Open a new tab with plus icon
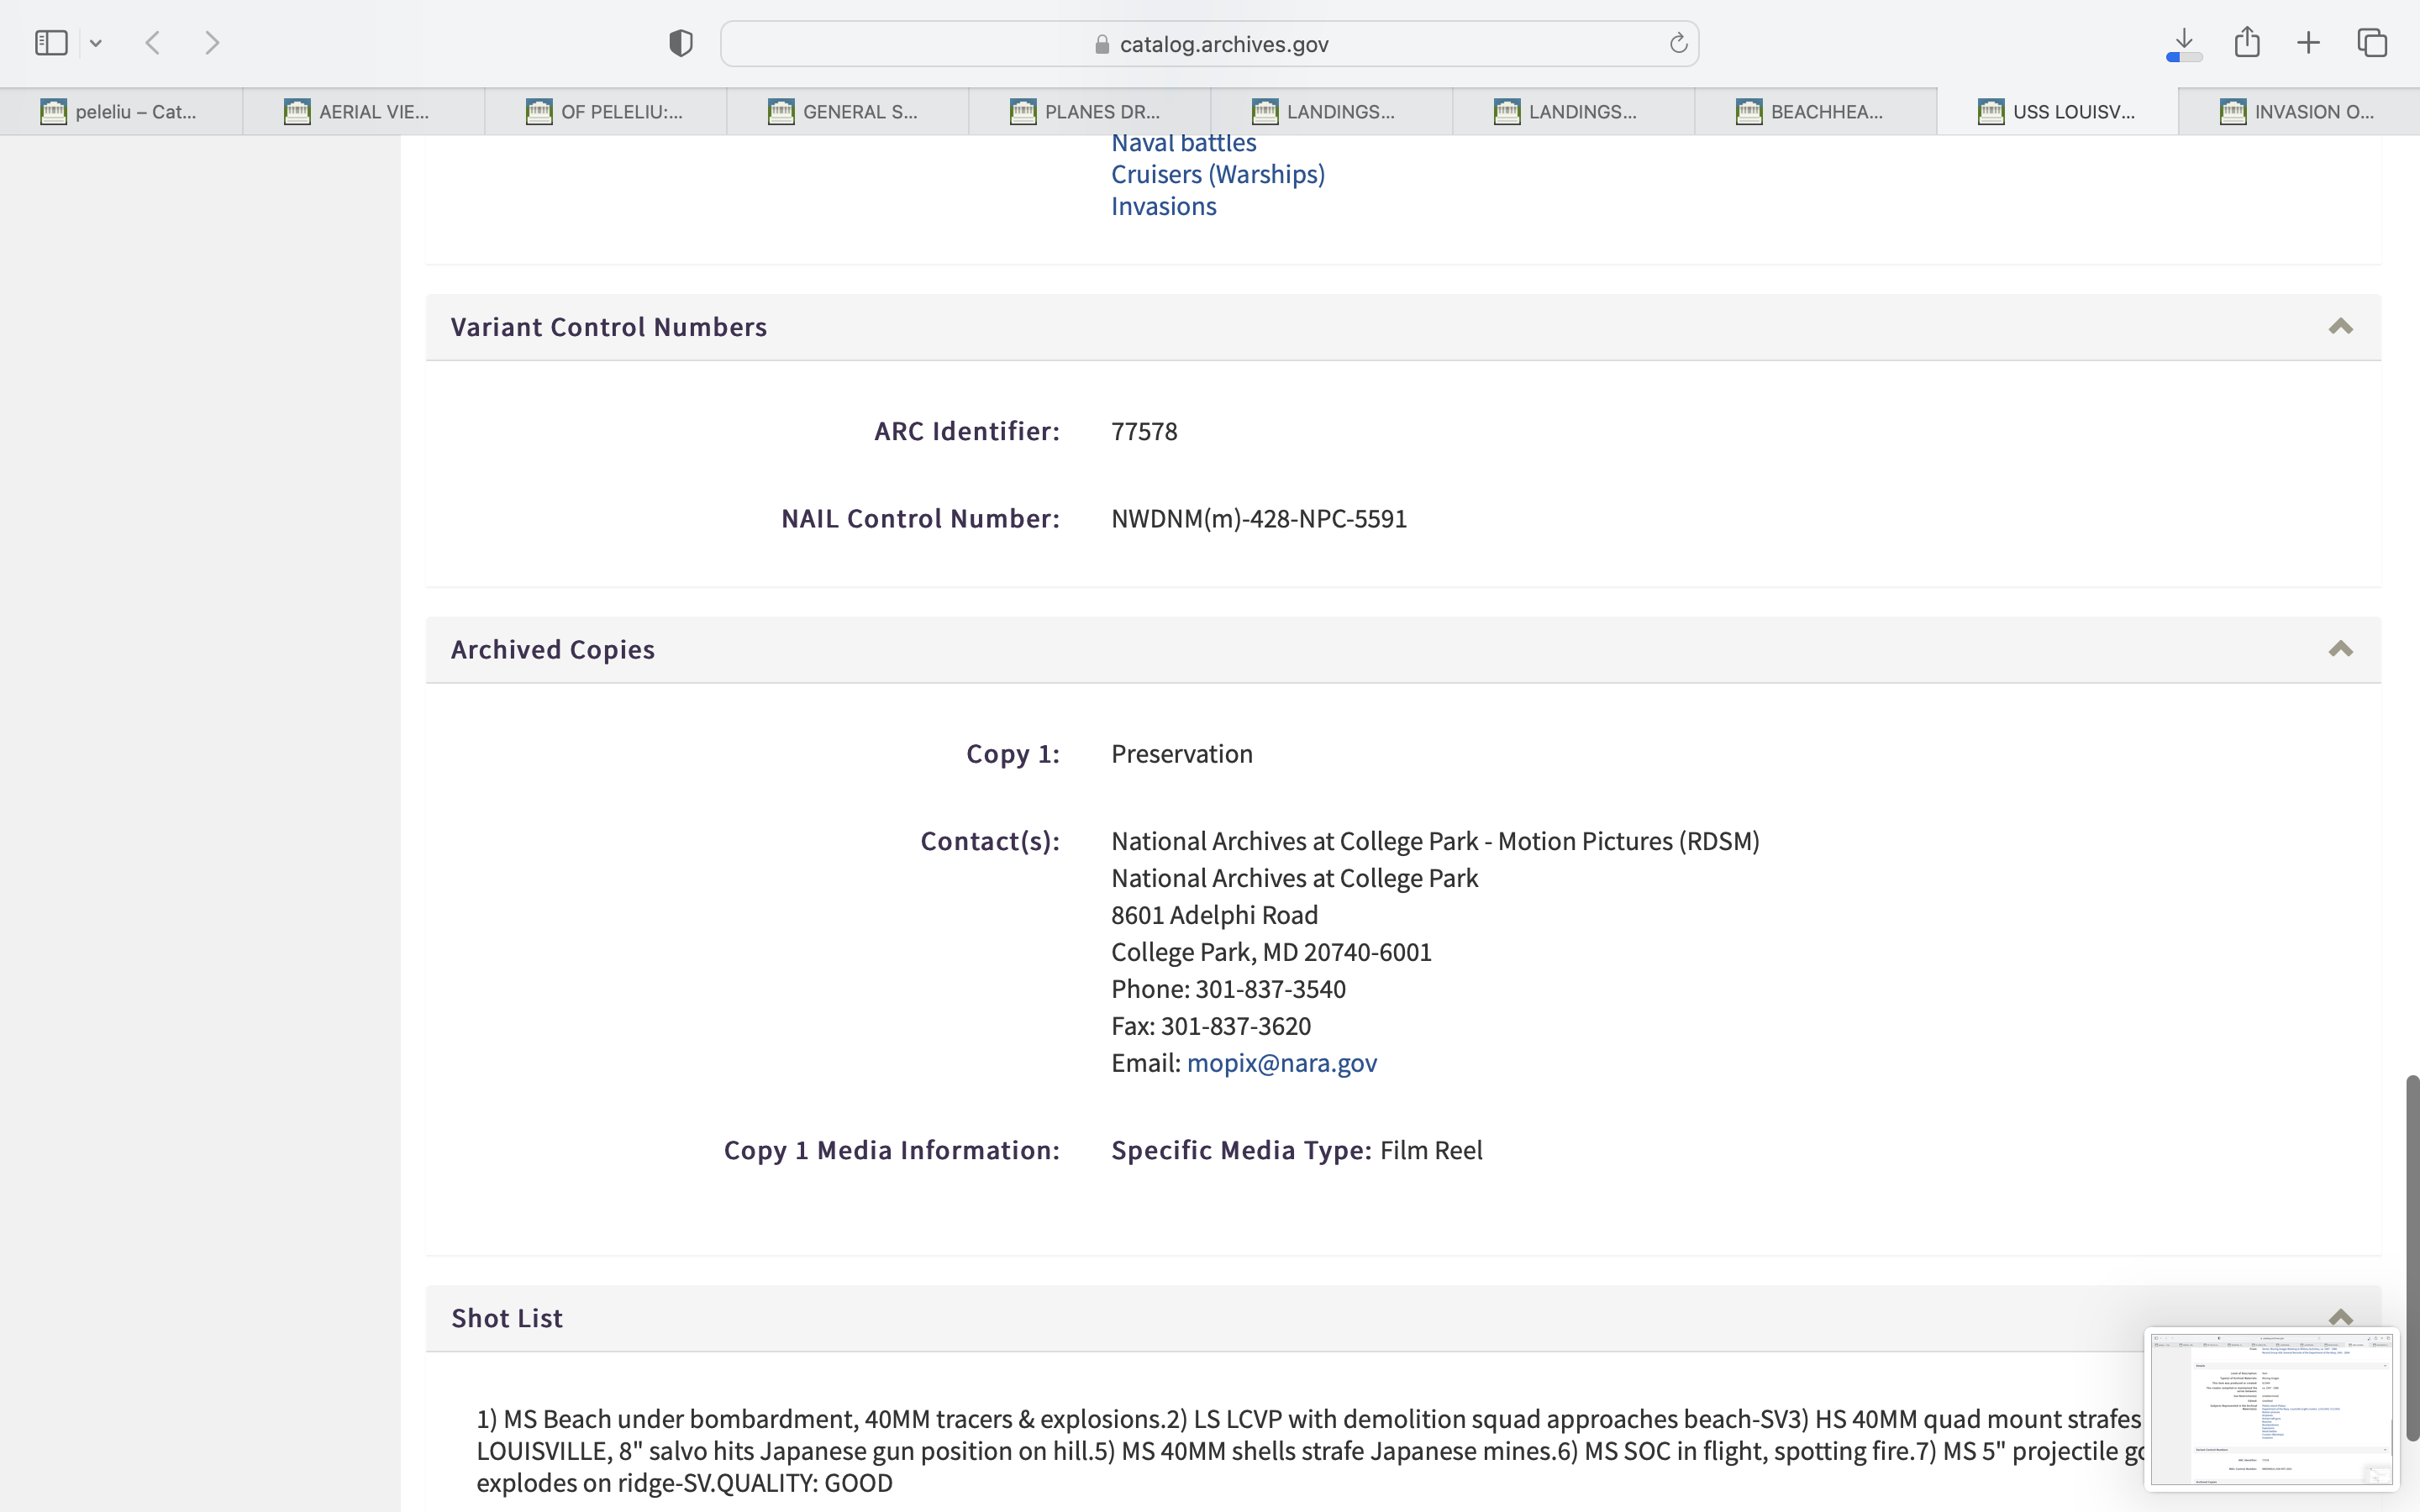Image resolution: width=2420 pixels, height=1512 pixels. [x=2308, y=43]
